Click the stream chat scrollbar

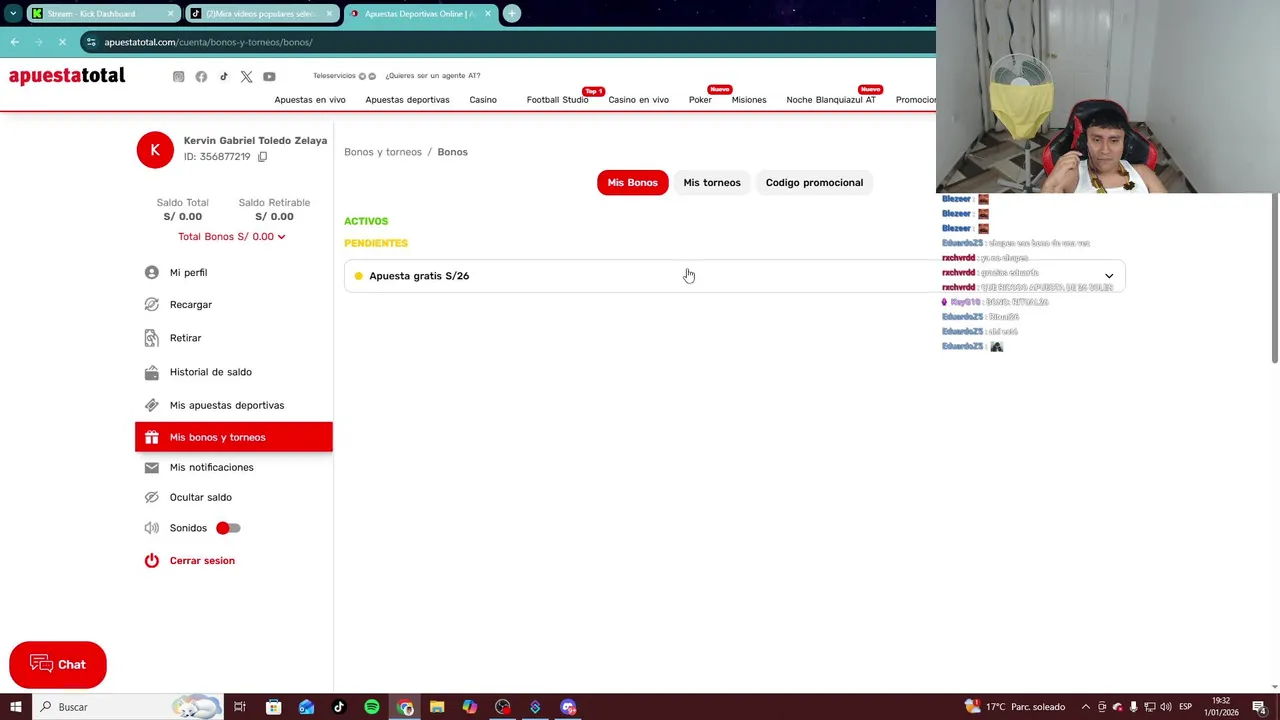(x=1275, y=278)
